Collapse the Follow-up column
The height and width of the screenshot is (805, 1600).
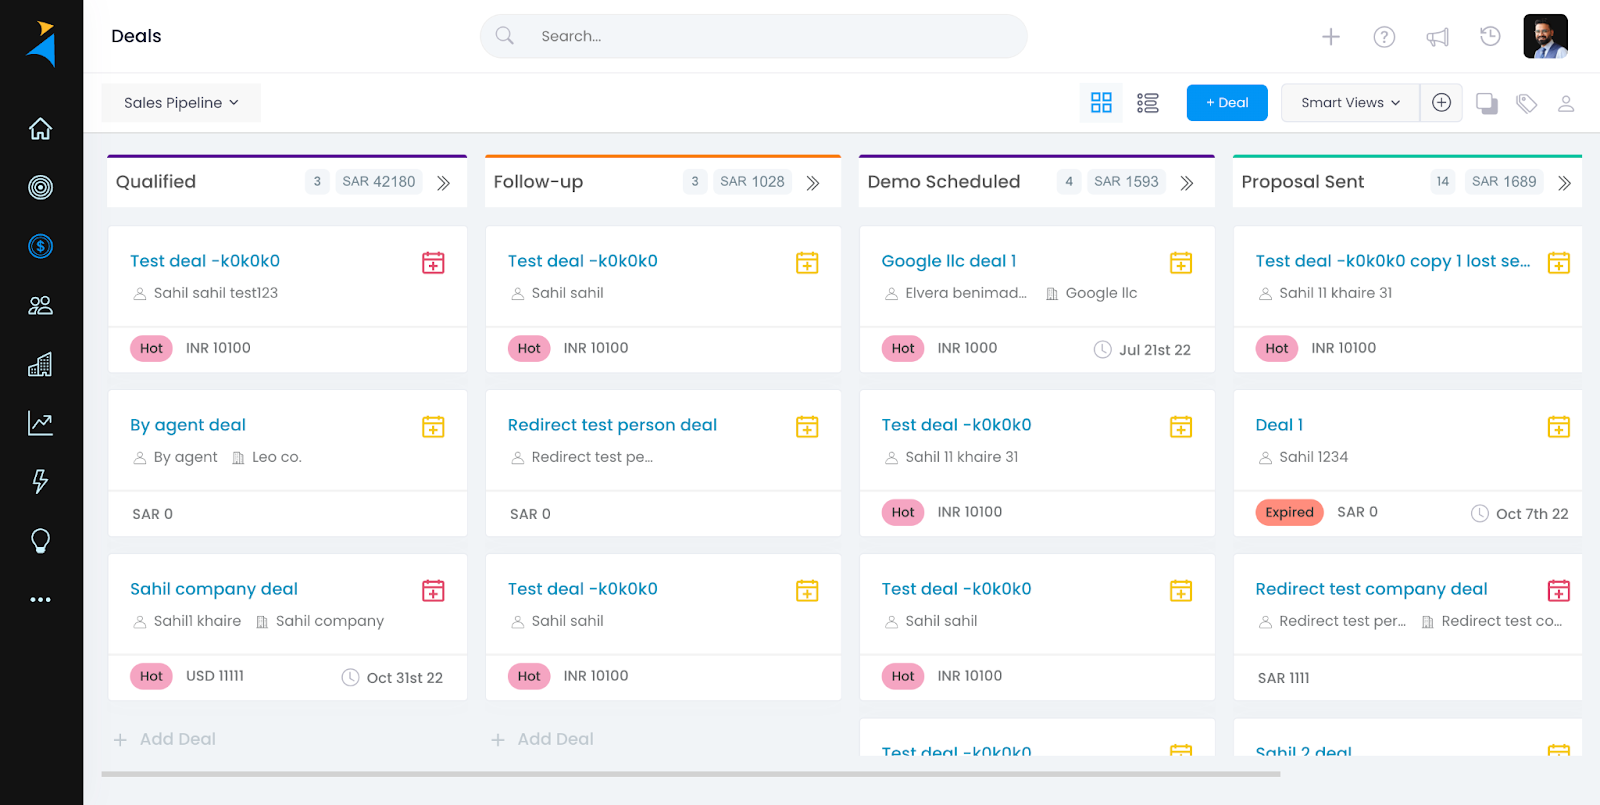(813, 183)
